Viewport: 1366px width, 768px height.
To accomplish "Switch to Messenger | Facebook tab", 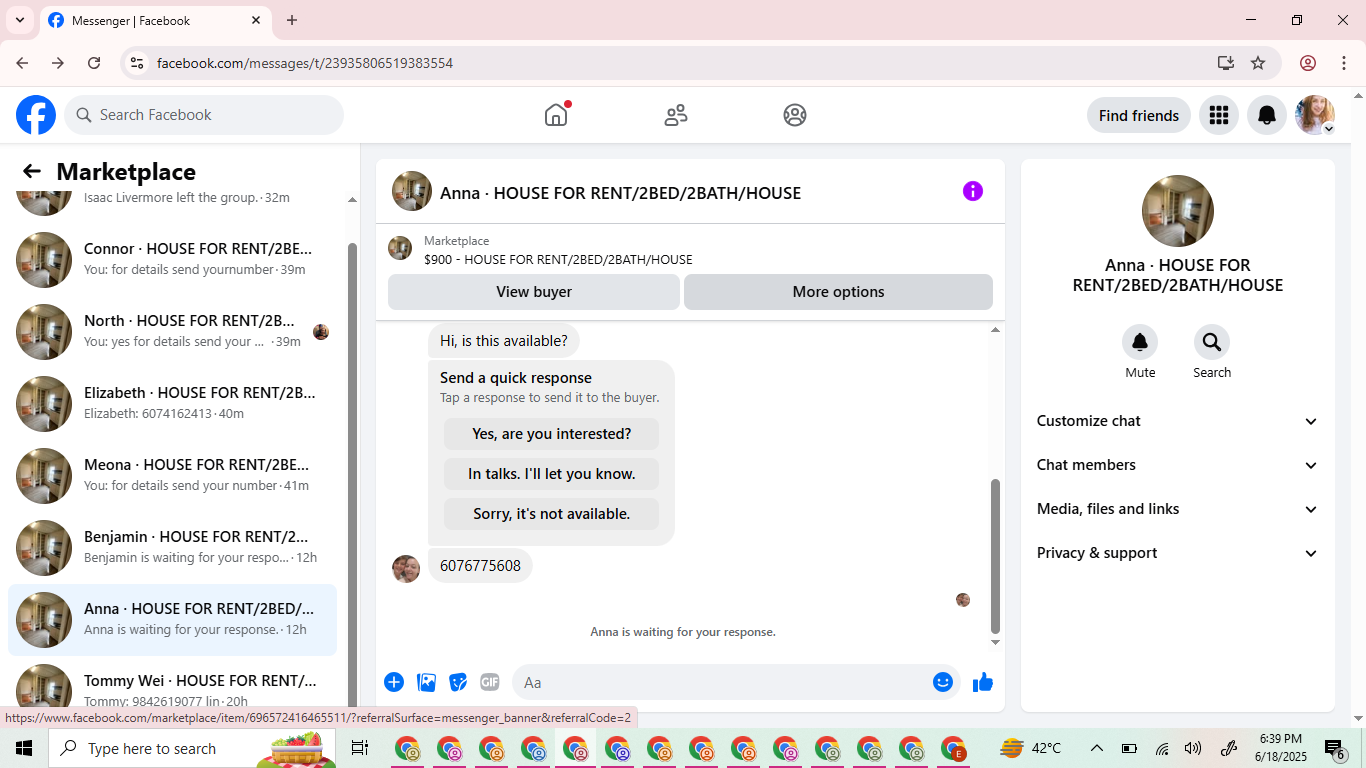I will (155, 20).
